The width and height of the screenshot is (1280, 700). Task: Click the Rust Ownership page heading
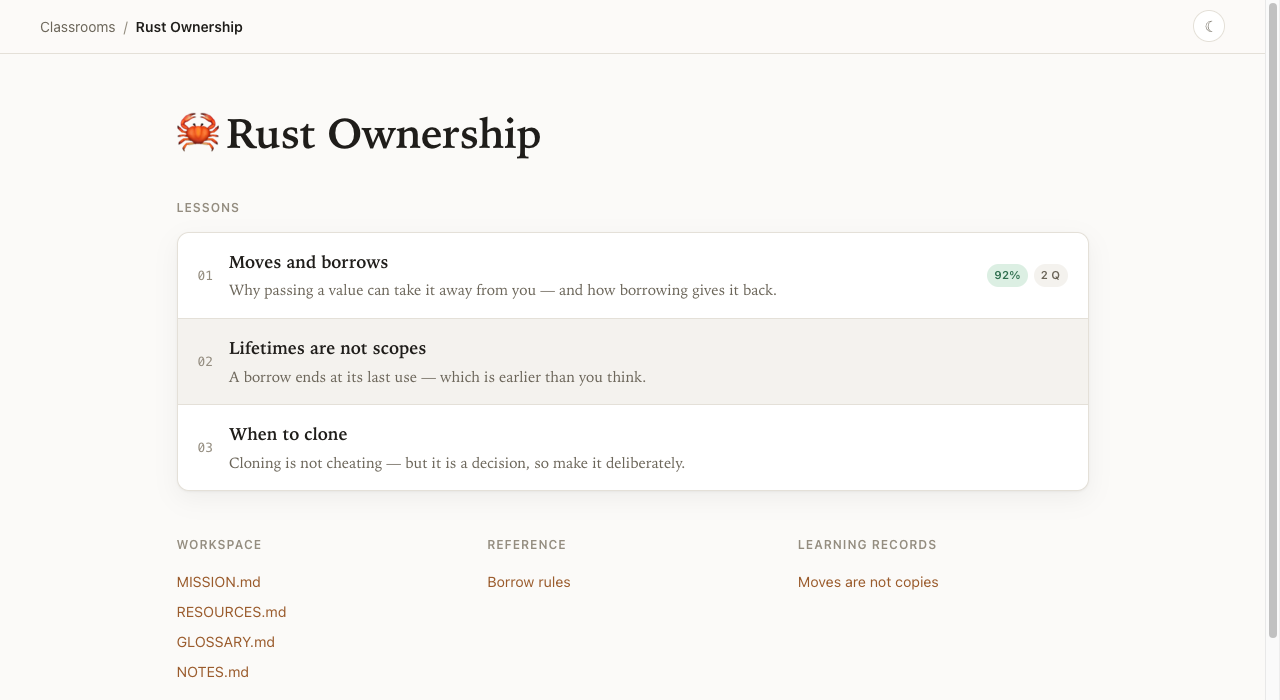383,134
